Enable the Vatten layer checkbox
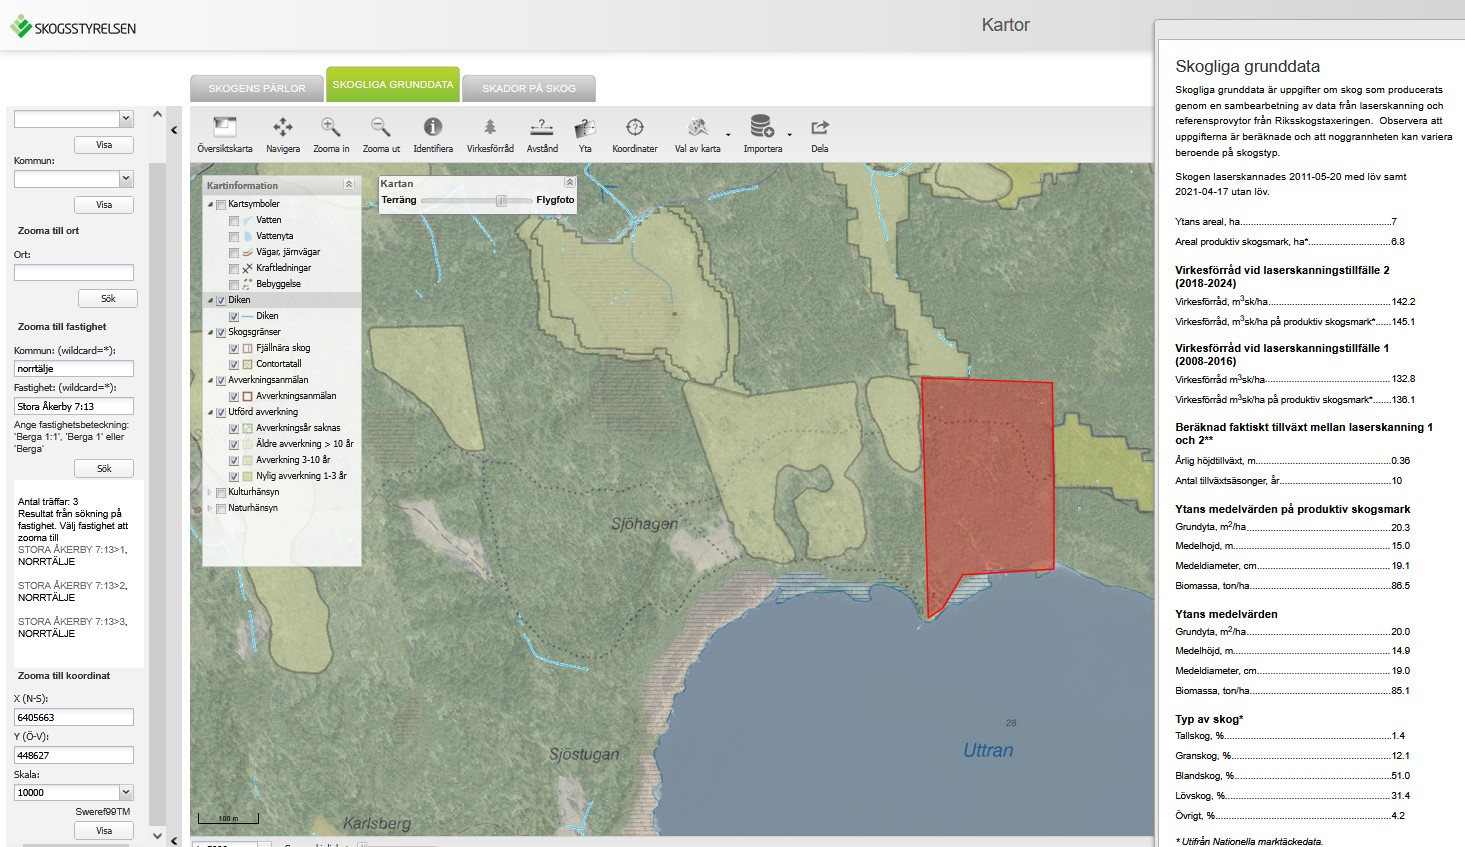 tap(234, 220)
